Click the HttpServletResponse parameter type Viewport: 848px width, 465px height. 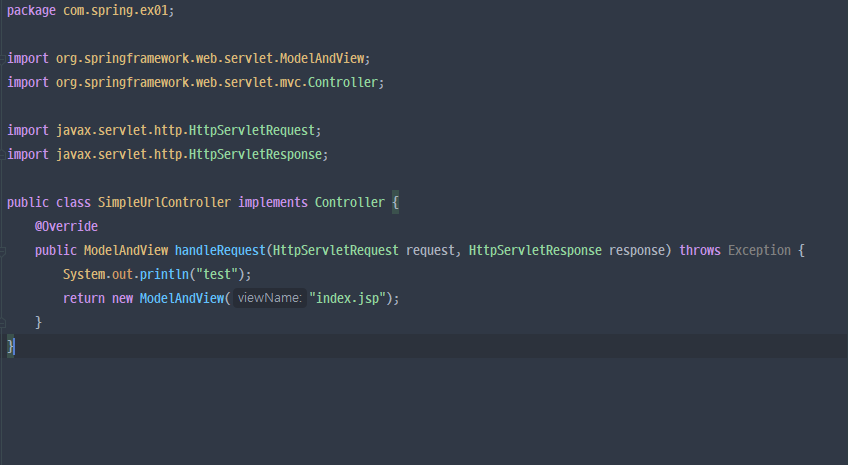(x=535, y=250)
